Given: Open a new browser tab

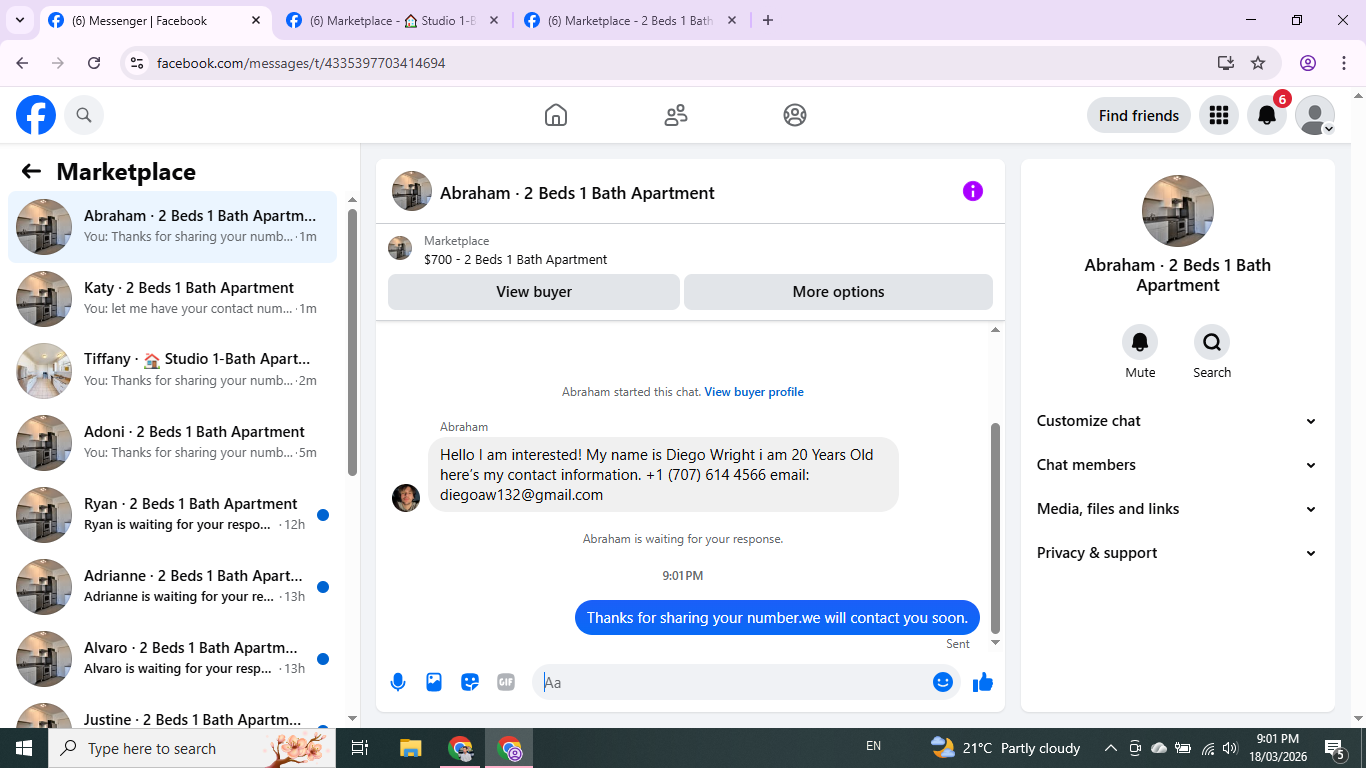Looking at the screenshot, I should (x=768, y=20).
